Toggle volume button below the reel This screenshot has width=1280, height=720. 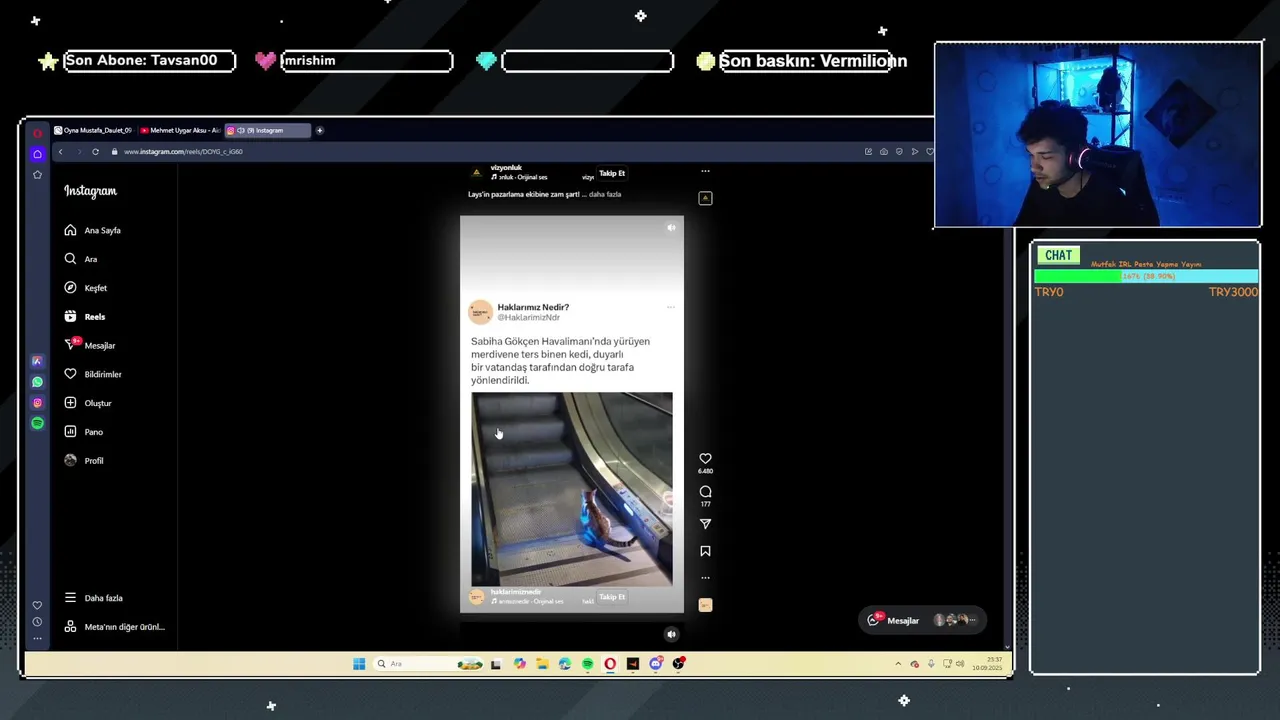(x=671, y=634)
